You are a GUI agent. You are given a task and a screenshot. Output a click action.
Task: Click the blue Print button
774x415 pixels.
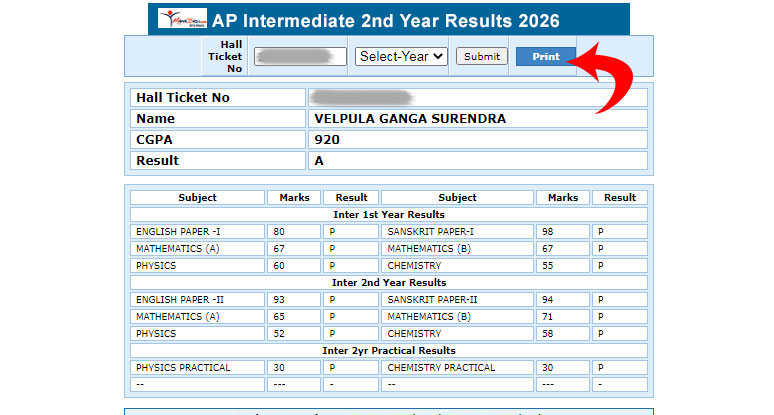(545, 57)
